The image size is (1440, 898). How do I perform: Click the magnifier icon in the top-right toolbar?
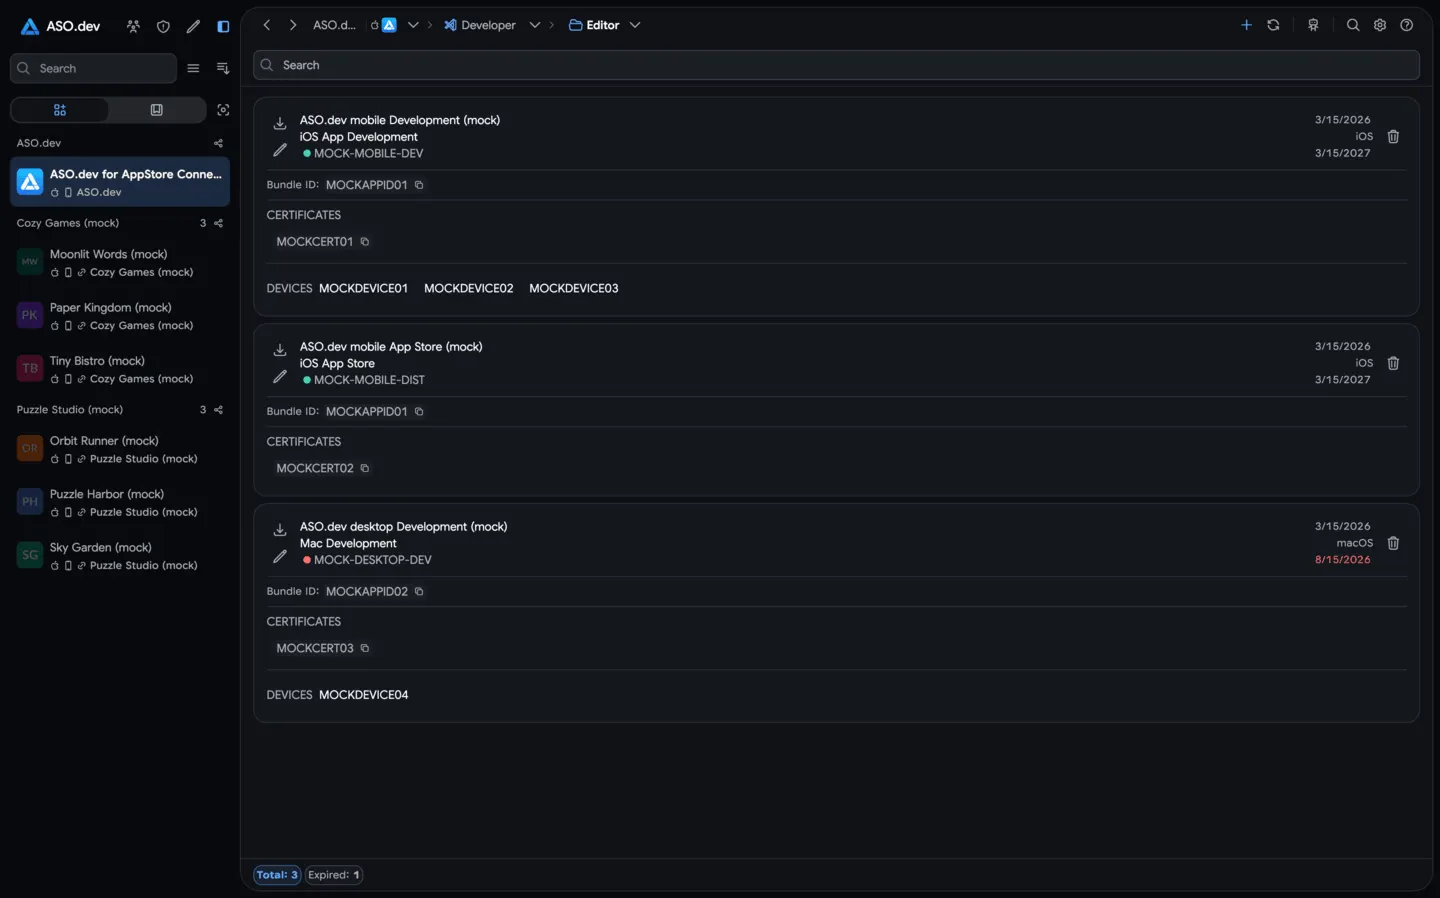[x=1353, y=25]
